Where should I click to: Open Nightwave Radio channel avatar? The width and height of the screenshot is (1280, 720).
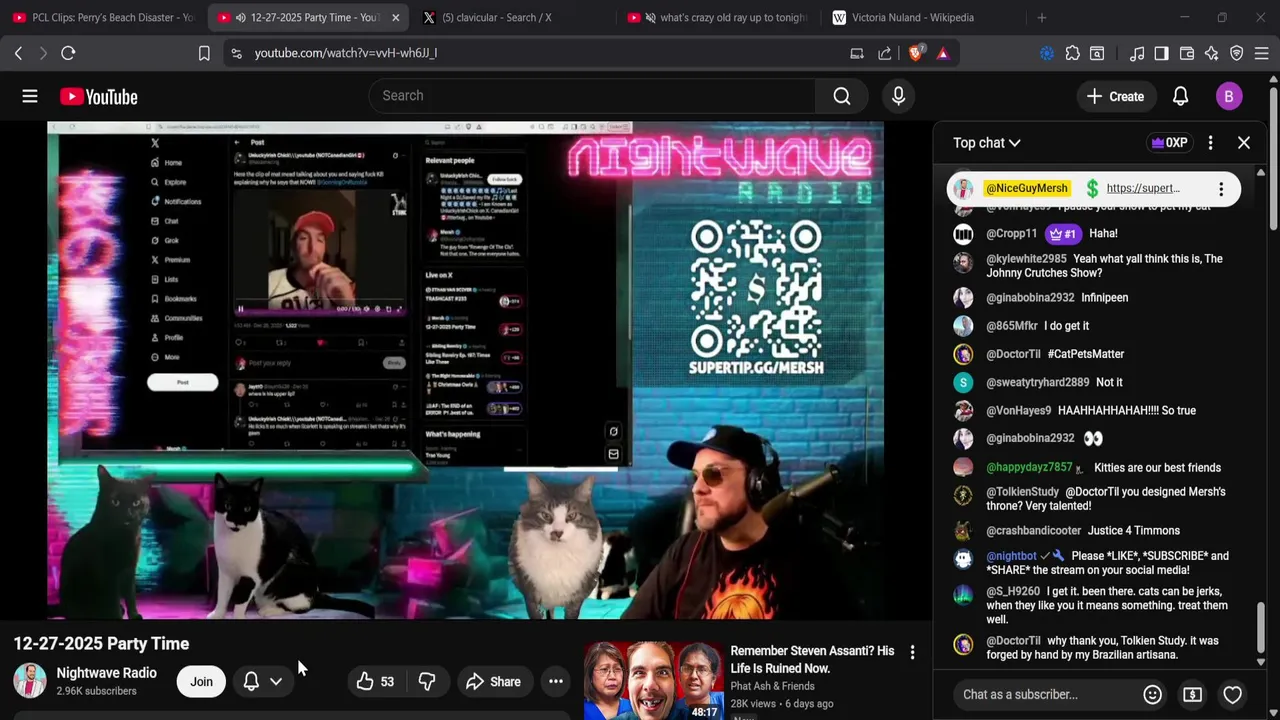click(30, 681)
